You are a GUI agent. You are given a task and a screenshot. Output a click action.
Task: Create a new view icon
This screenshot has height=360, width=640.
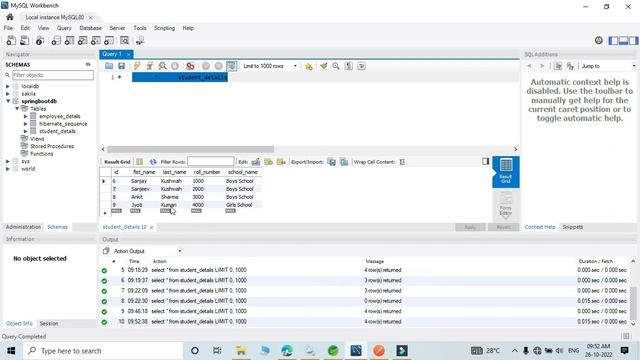(82, 40)
